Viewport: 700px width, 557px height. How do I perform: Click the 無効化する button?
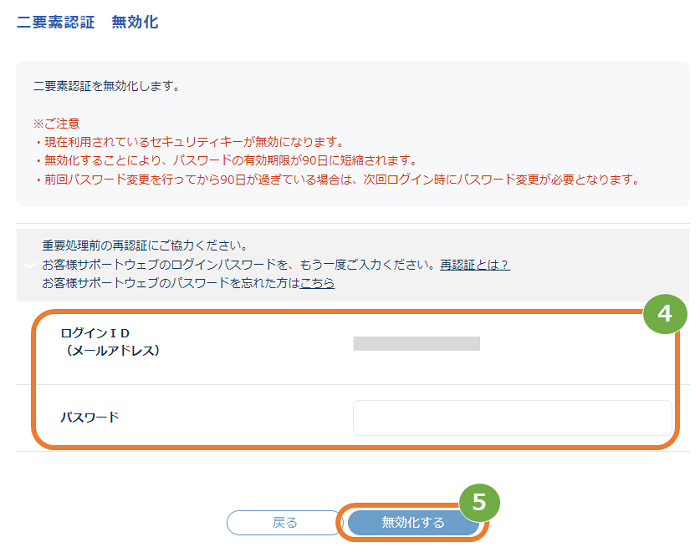point(413,522)
